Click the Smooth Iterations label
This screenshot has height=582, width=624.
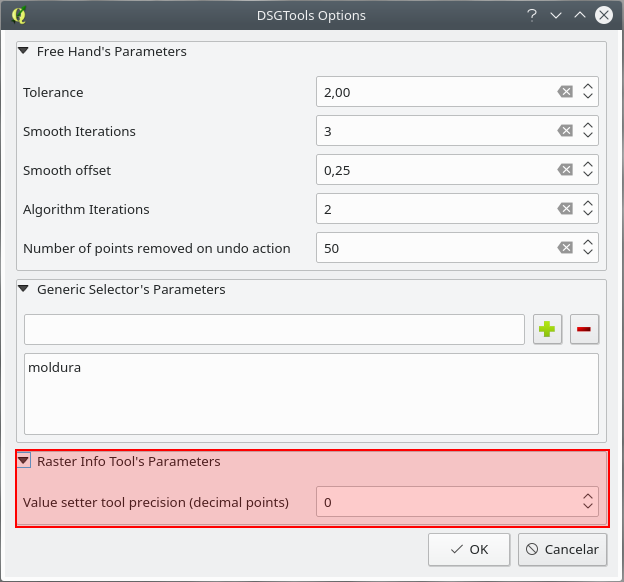coord(79,131)
